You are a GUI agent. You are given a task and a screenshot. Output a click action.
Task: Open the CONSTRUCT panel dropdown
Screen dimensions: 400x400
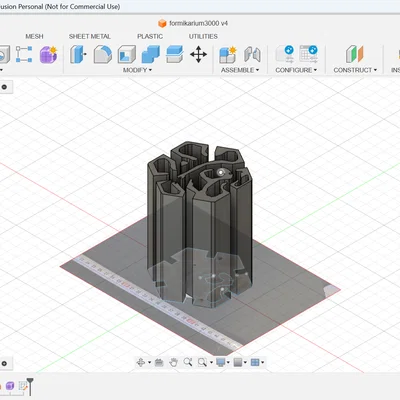click(x=355, y=70)
